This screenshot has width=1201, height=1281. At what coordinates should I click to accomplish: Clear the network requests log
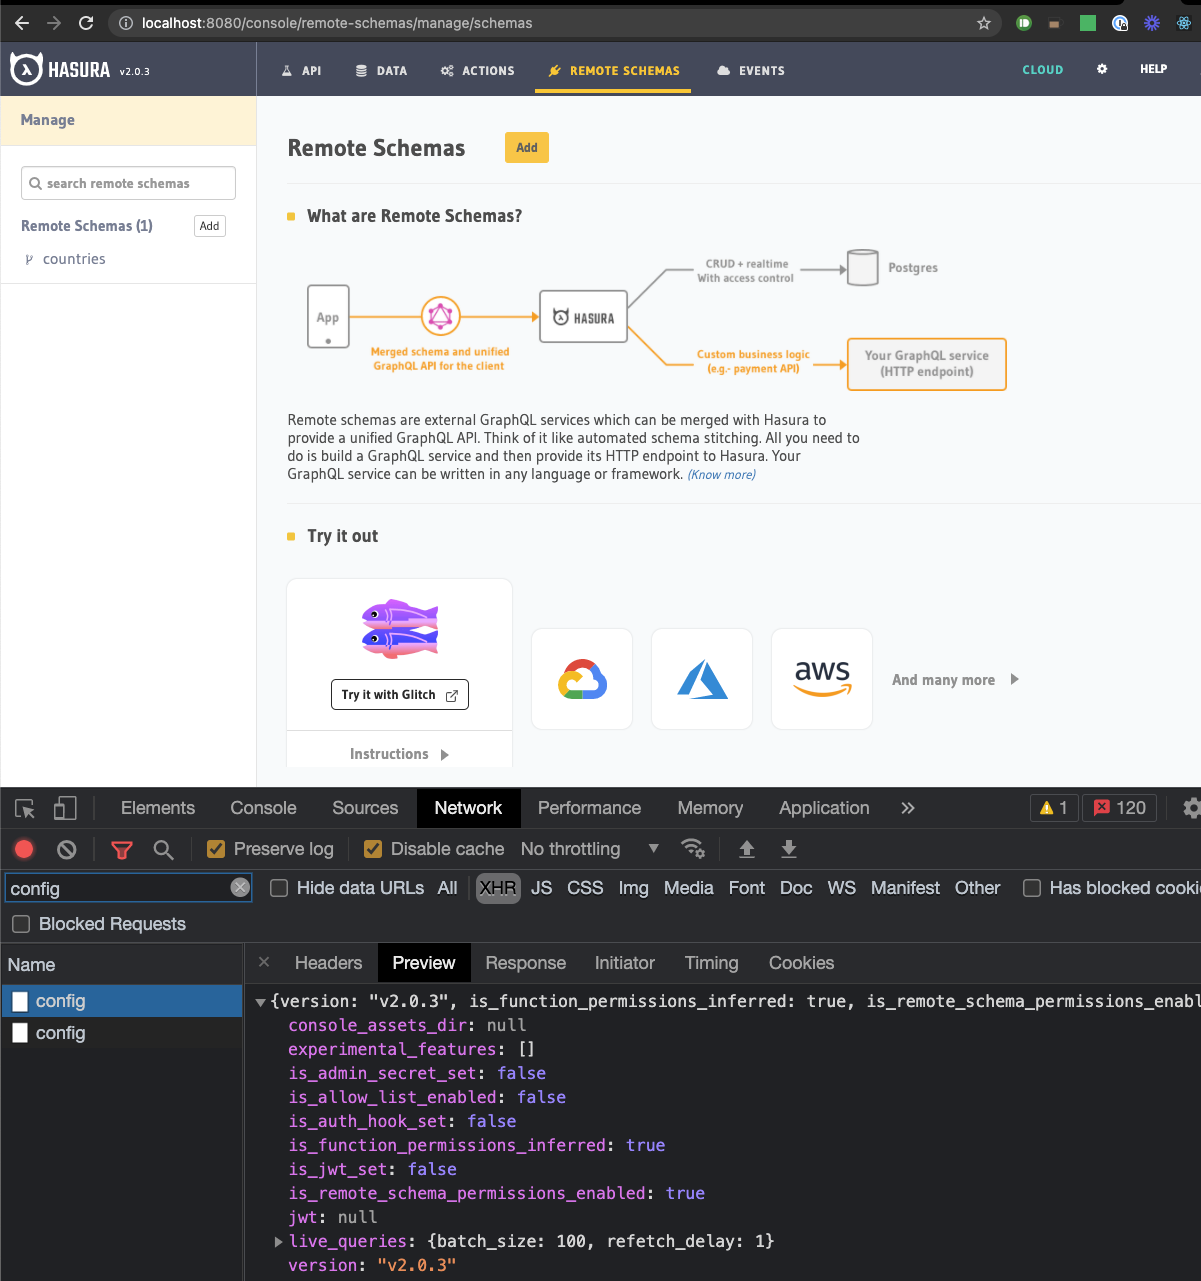[66, 848]
